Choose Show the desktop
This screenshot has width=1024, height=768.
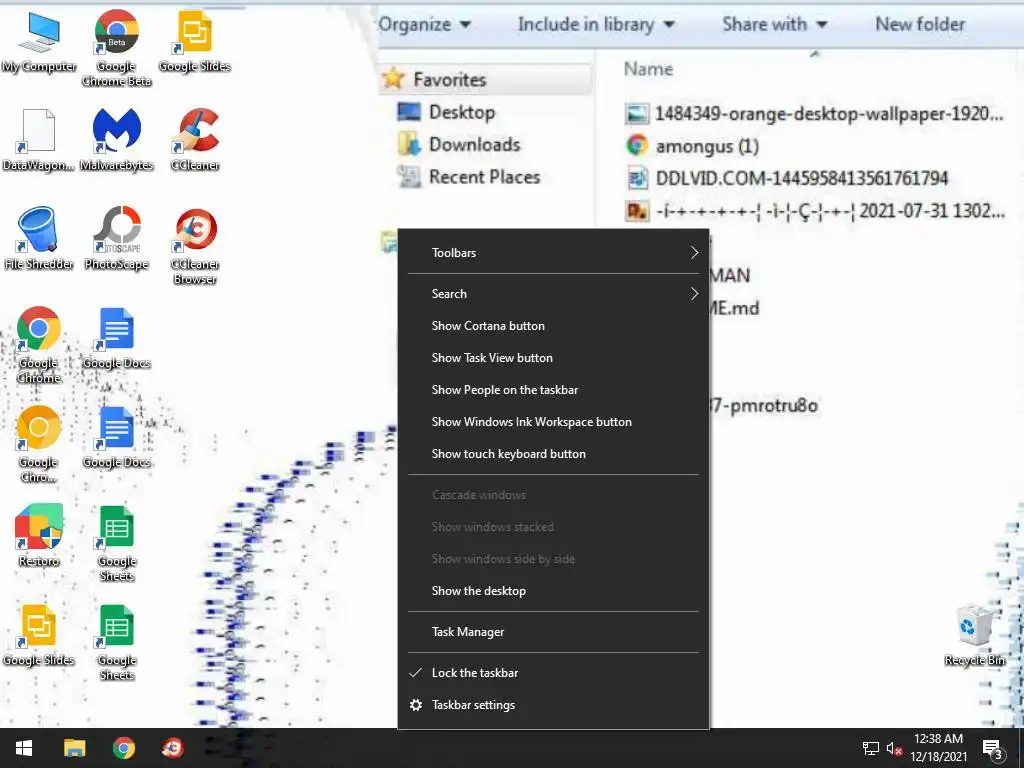[553, 591]
